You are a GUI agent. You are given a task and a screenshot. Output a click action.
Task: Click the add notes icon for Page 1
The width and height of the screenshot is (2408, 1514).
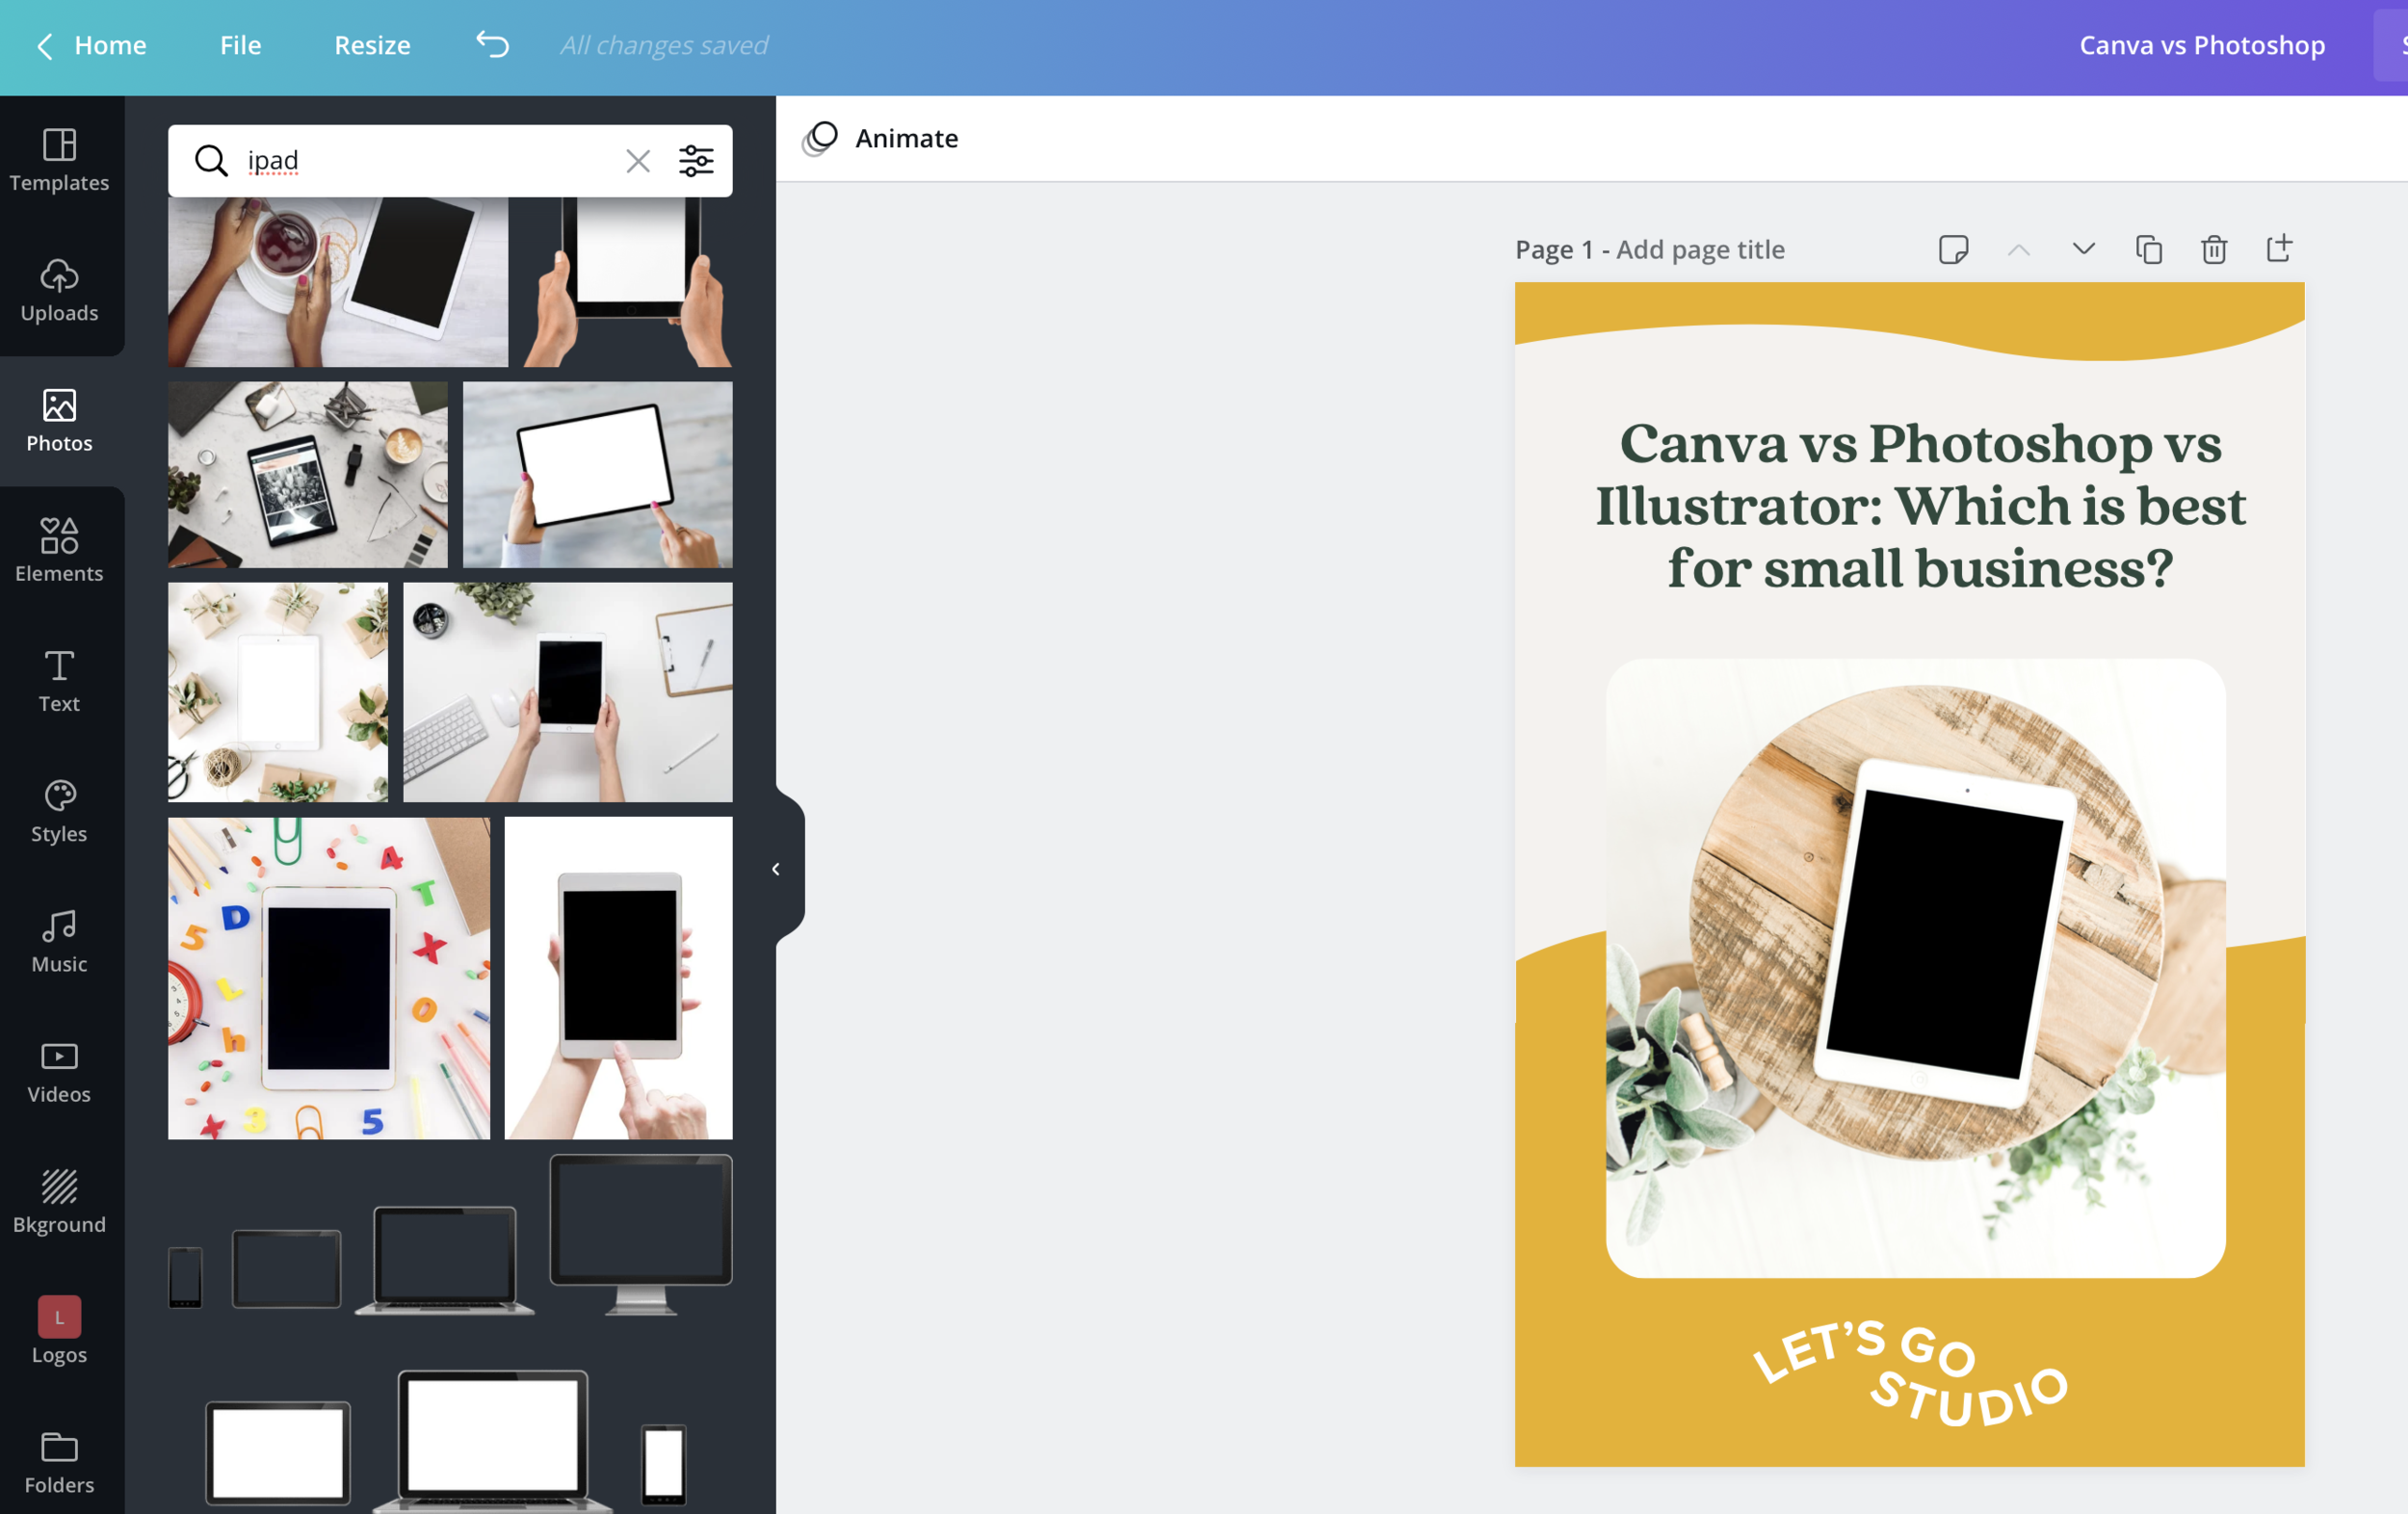[x=1953, y=249]
